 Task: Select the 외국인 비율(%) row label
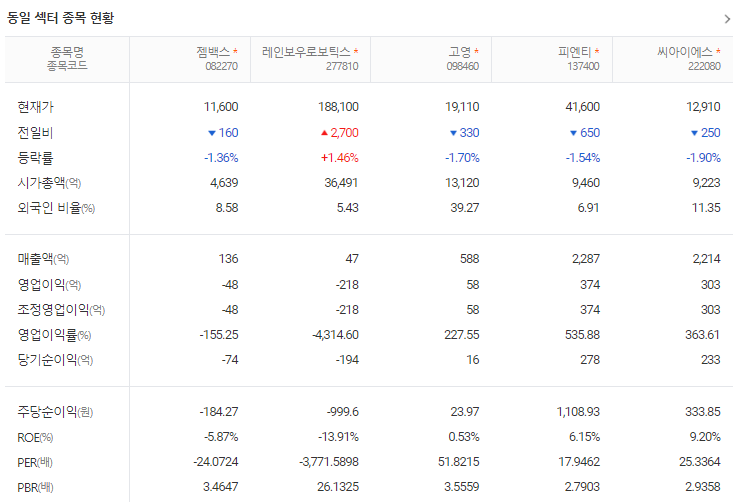[x=56, y=208]
